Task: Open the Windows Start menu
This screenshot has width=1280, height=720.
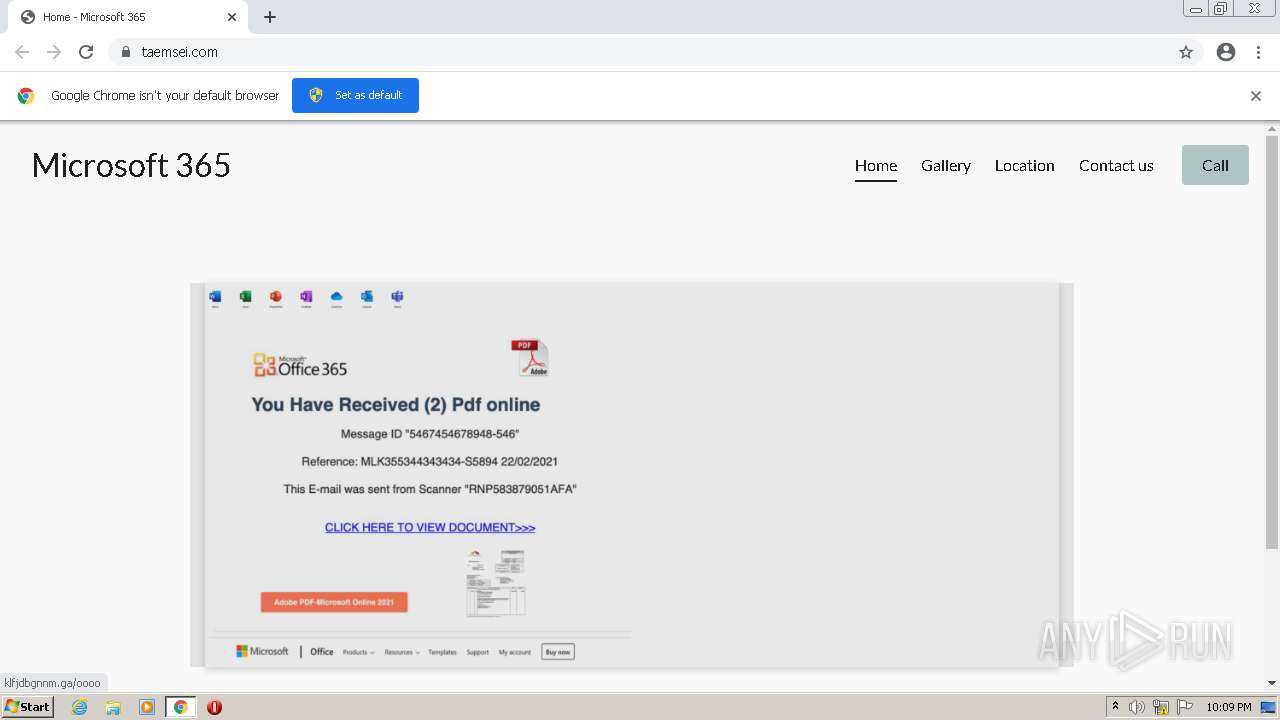Action: 28,707
